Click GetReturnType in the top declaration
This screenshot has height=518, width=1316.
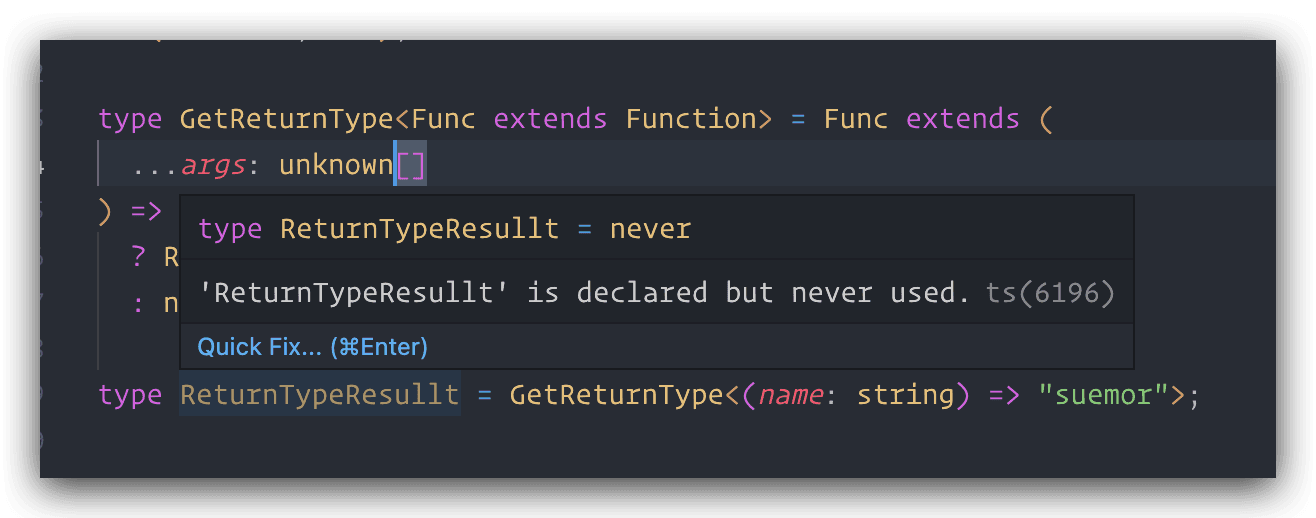pyautogui.click(x=286, y=119)
